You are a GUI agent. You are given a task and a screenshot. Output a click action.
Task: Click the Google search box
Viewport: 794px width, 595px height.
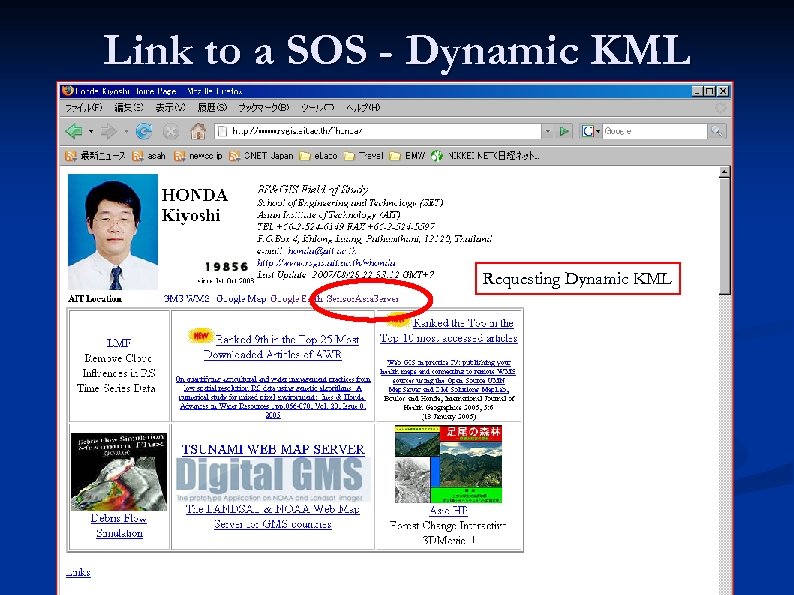click(654, 131)
